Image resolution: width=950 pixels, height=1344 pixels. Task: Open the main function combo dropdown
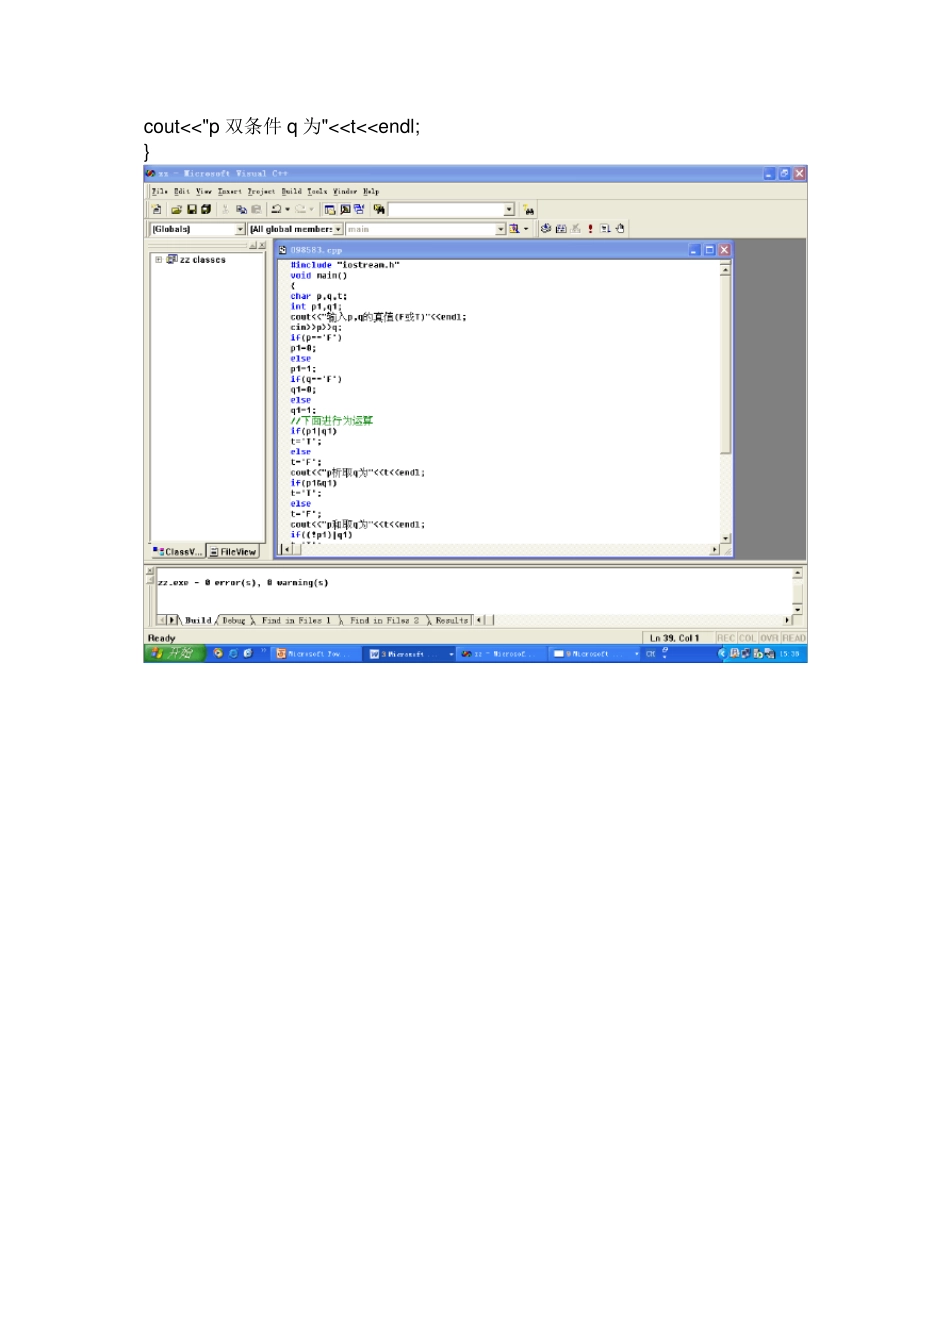click(x=501, y=229)
